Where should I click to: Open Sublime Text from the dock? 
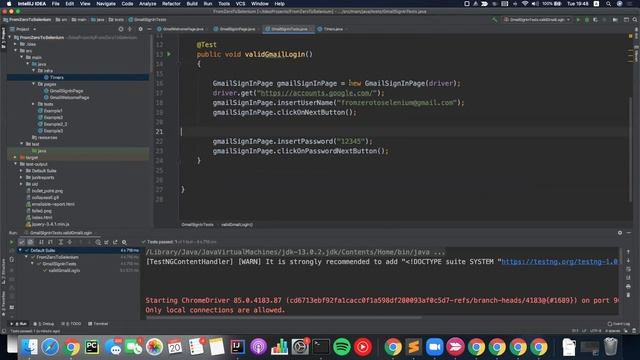pos(413,347)
